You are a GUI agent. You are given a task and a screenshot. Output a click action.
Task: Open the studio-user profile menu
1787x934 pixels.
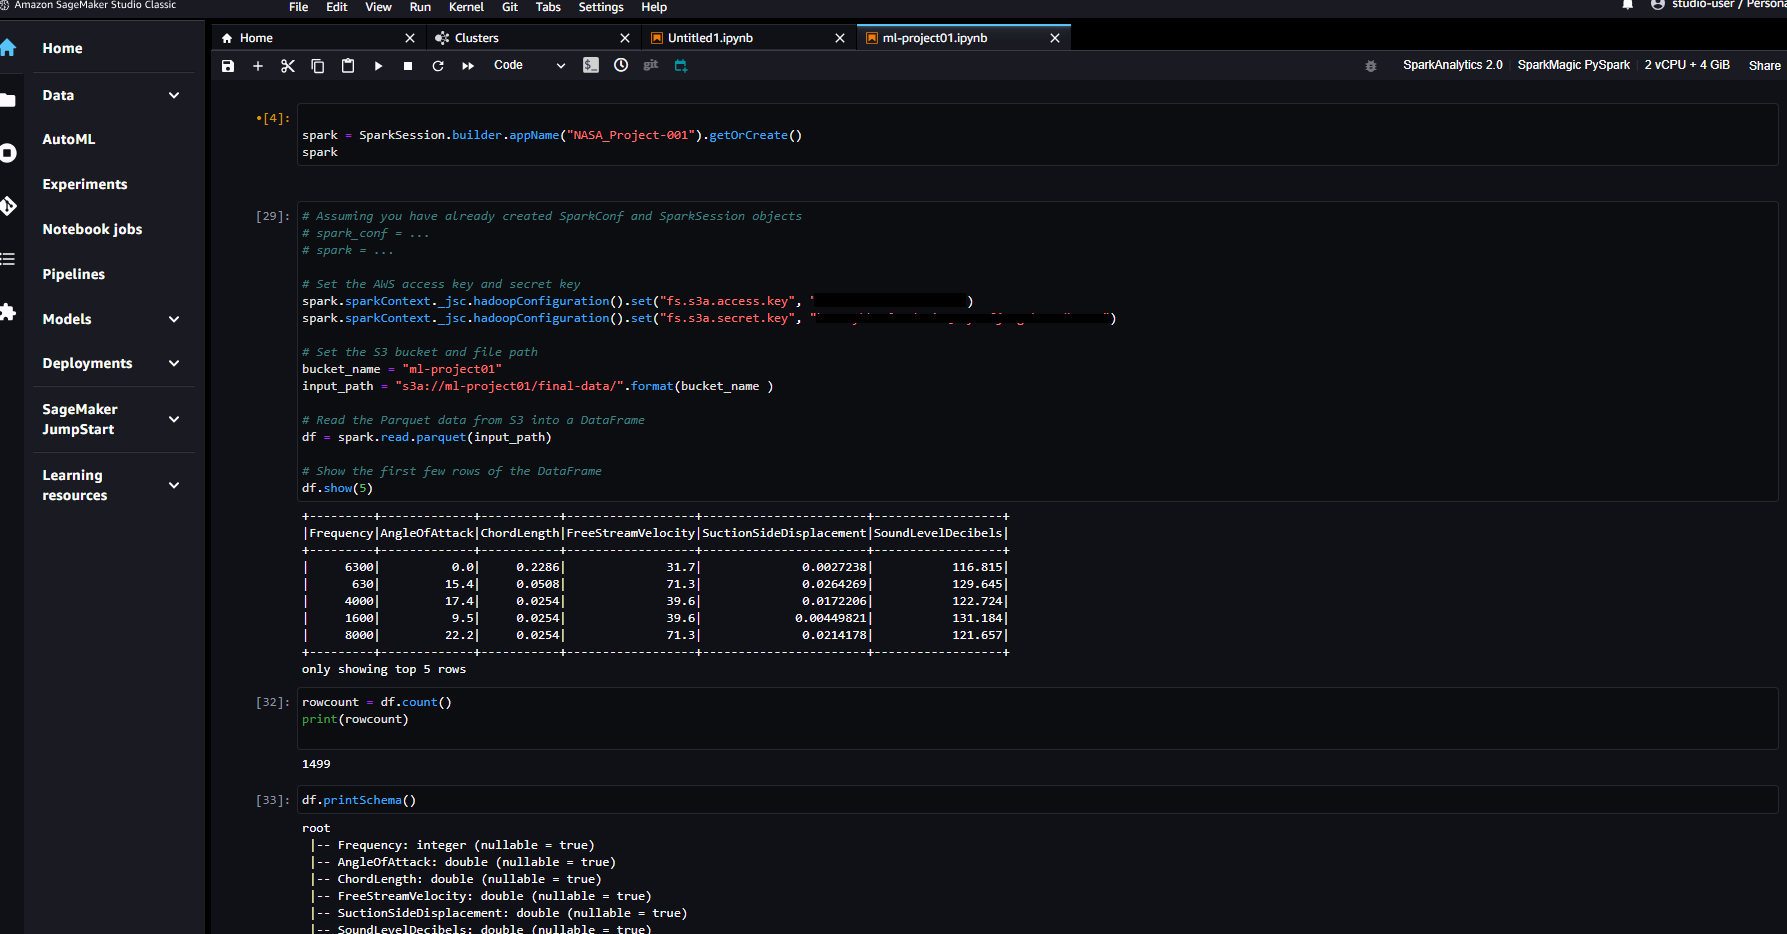tap(1718, 5)
